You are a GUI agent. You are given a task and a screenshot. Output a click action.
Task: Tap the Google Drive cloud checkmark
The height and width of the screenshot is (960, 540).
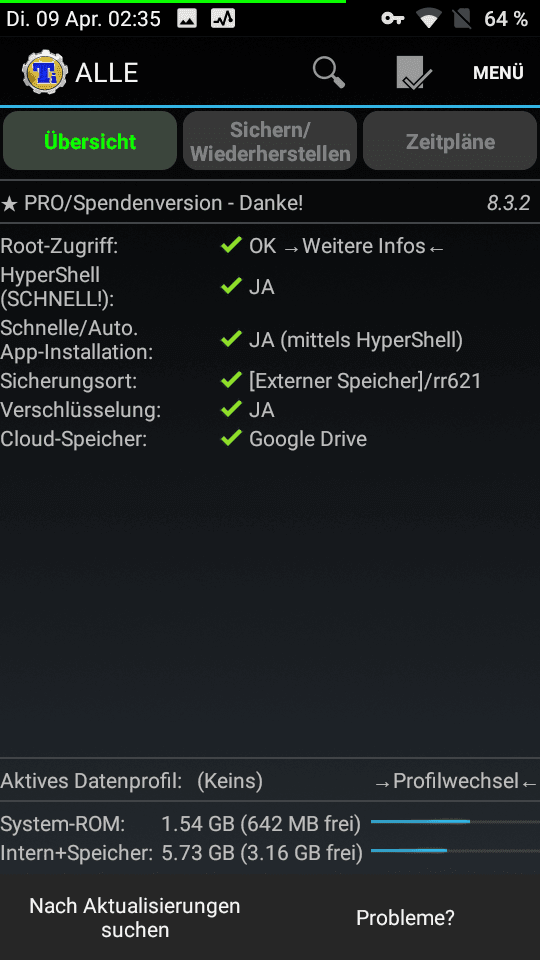click(231, 438)
